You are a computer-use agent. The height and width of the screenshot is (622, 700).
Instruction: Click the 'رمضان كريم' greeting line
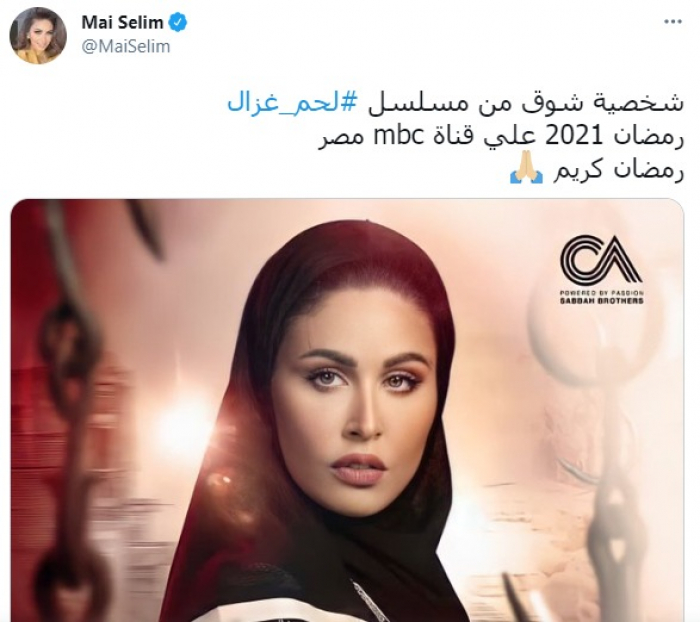(619, 172)
